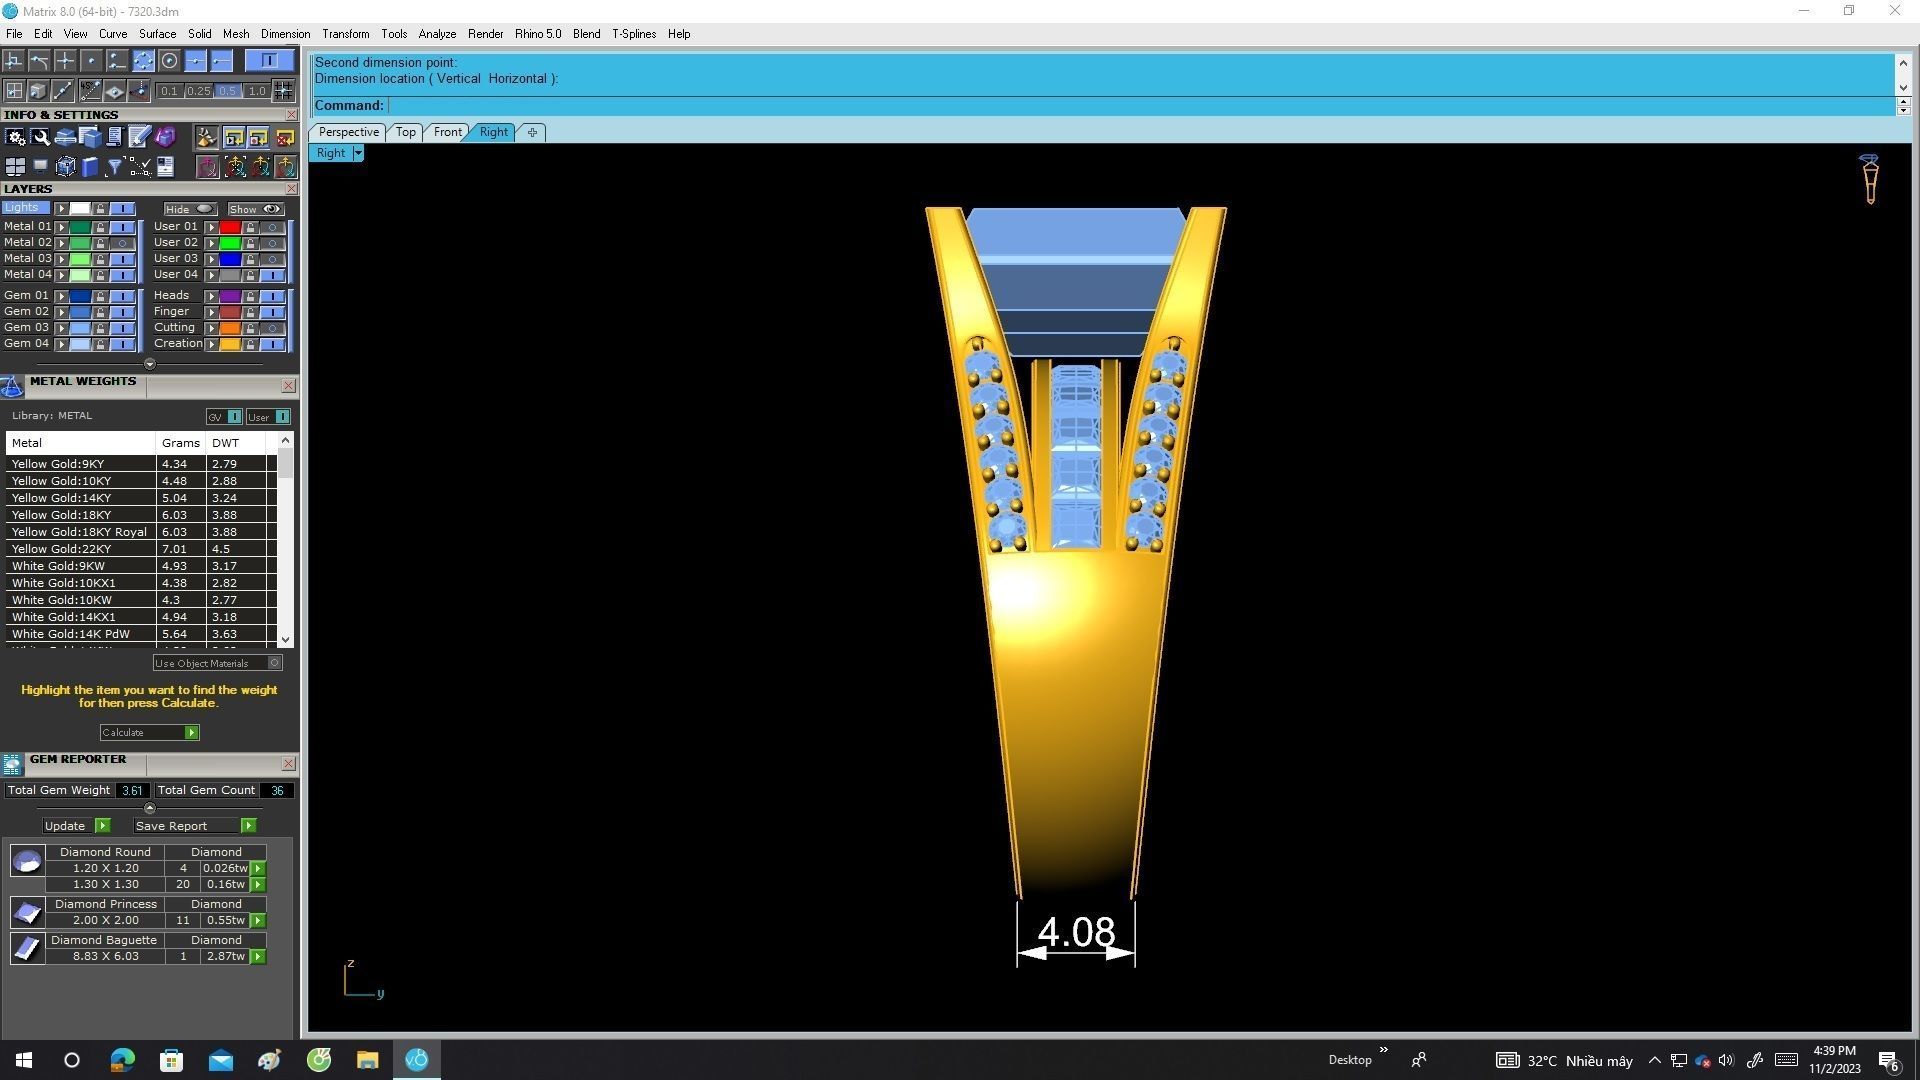Expand Diamond Princess 2.00 X 2.00 row arrow
1920x1080 pixels.
[x=258, y=920]
